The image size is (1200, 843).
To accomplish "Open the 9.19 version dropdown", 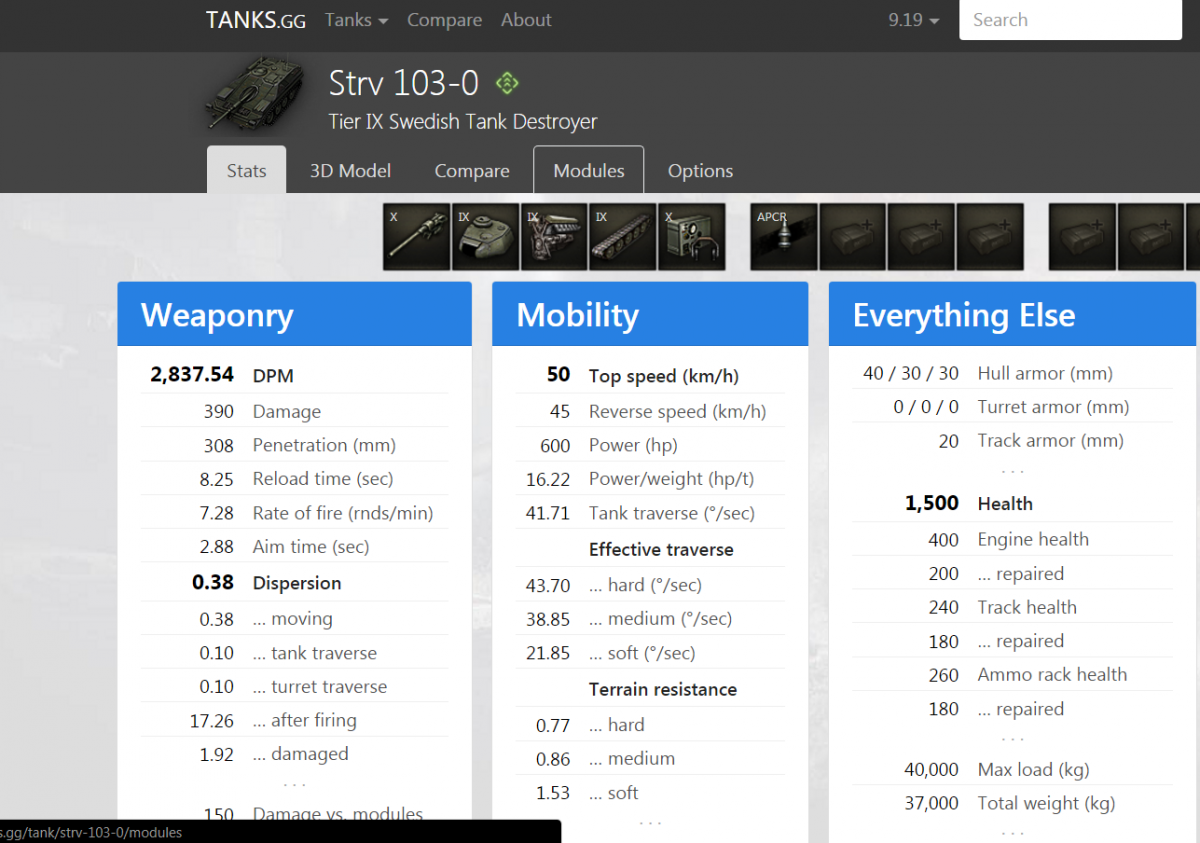I will pos(914,20).
